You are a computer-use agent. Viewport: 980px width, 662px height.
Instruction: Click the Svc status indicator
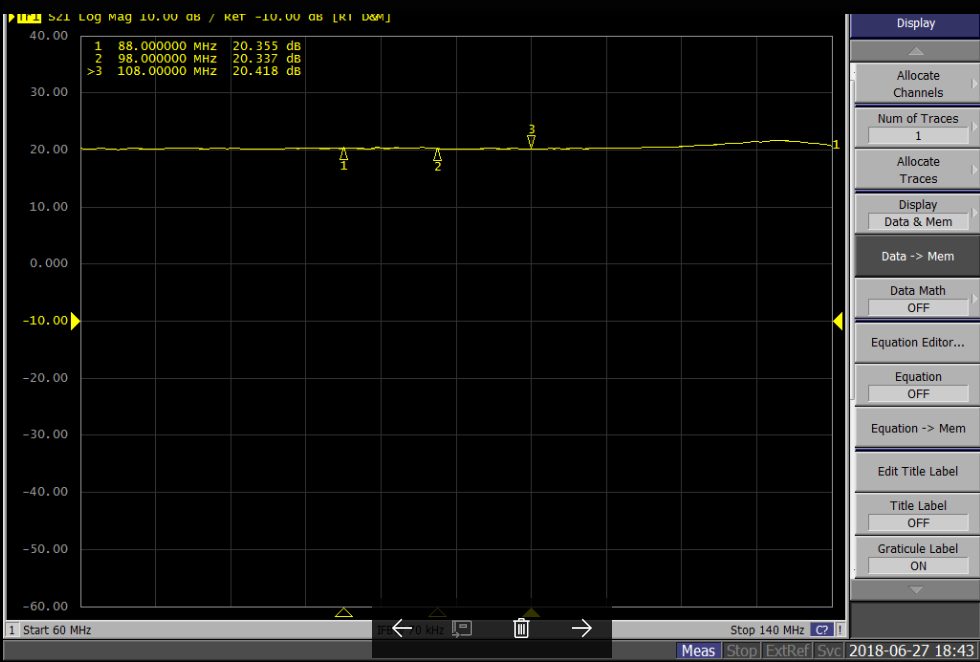829,651
